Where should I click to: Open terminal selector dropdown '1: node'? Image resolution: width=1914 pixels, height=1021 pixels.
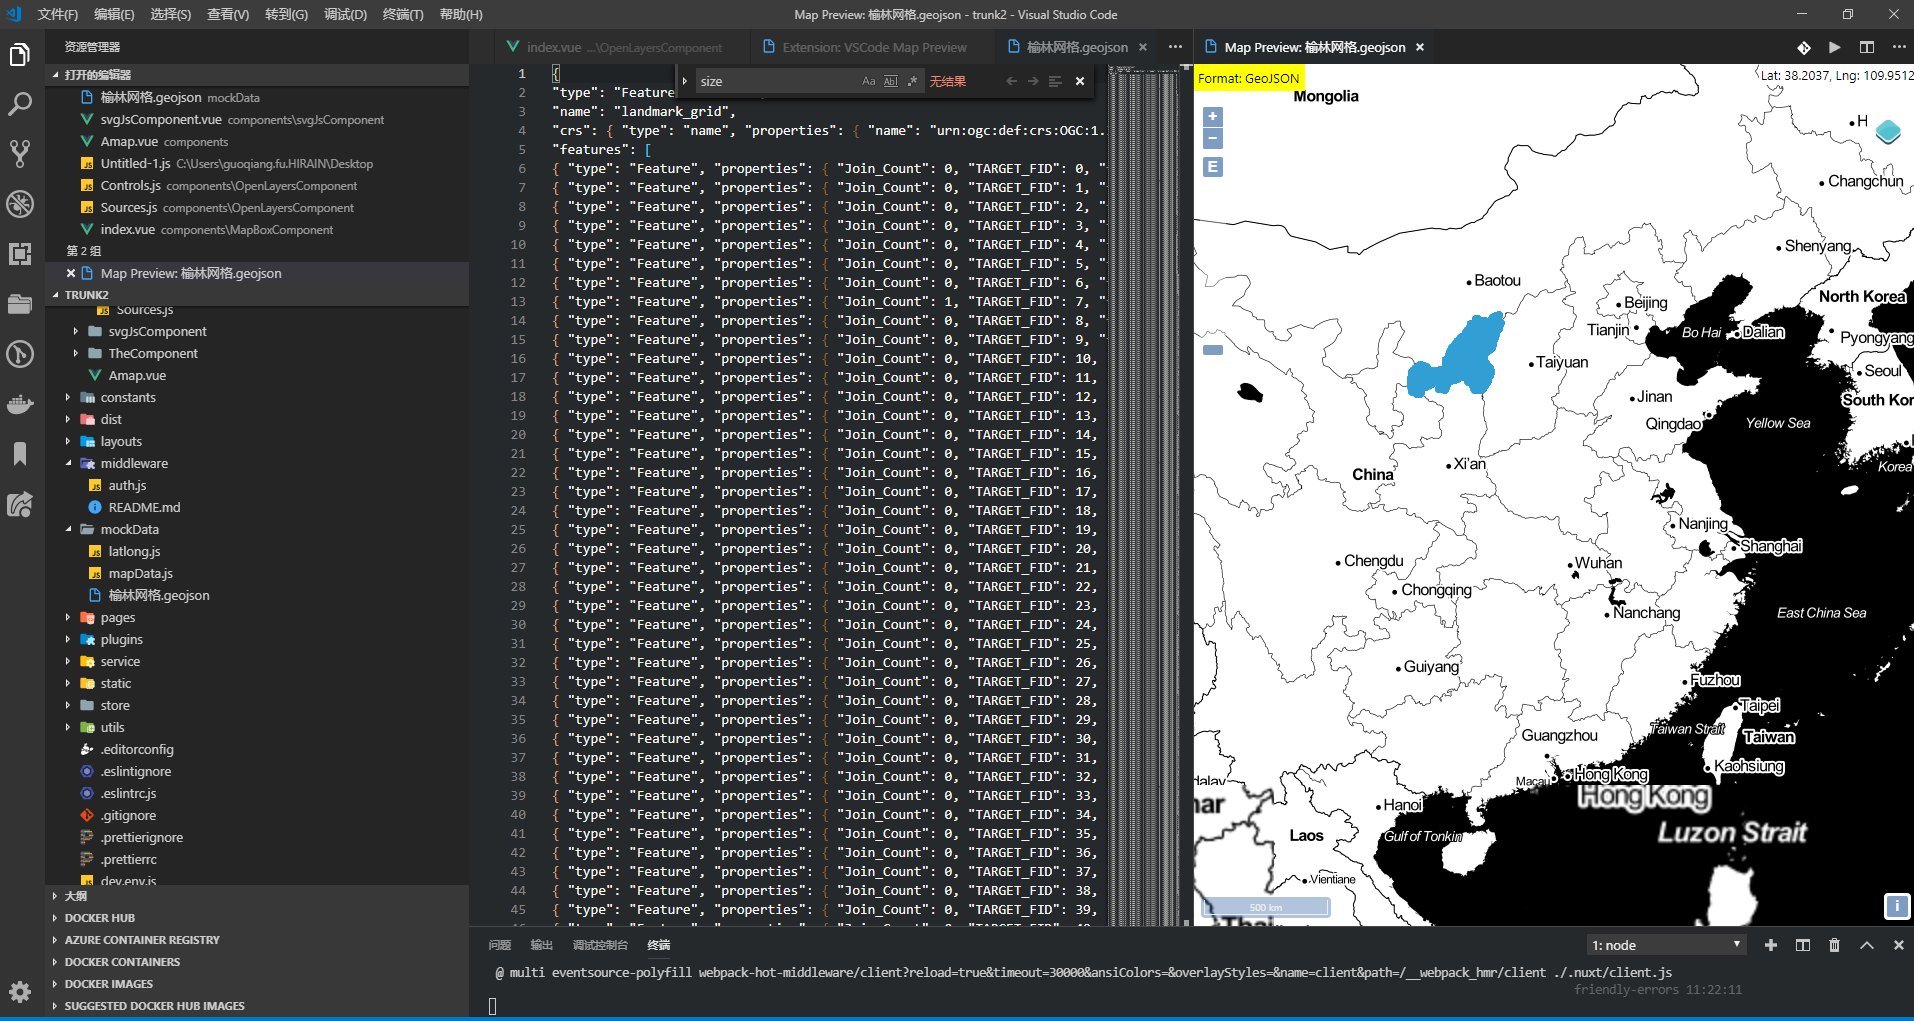1667,945
